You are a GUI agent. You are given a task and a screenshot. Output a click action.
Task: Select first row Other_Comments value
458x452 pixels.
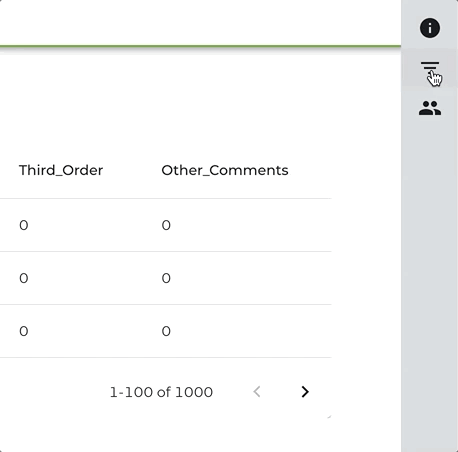[x=166, y=225]
